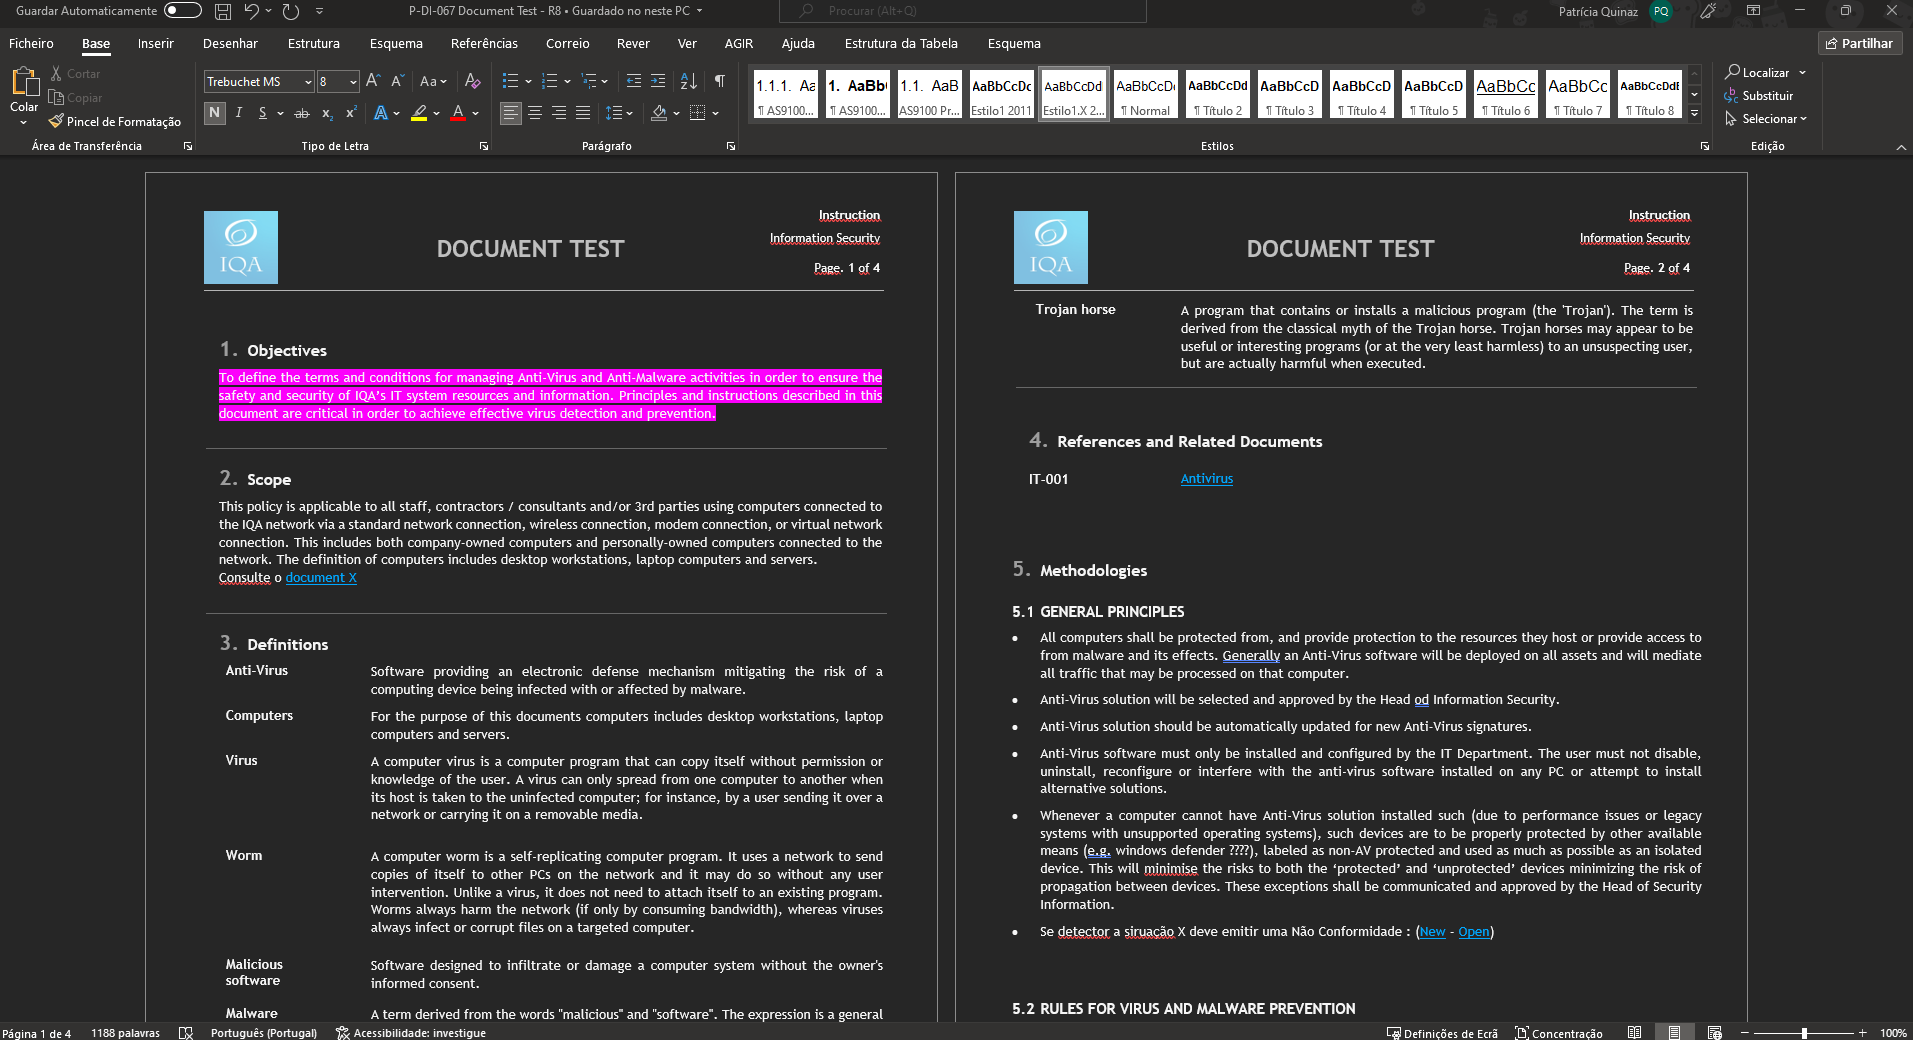Open the Aa change case dropdown
Viewport: 1913px width, 1040px height.
(433, 81)
